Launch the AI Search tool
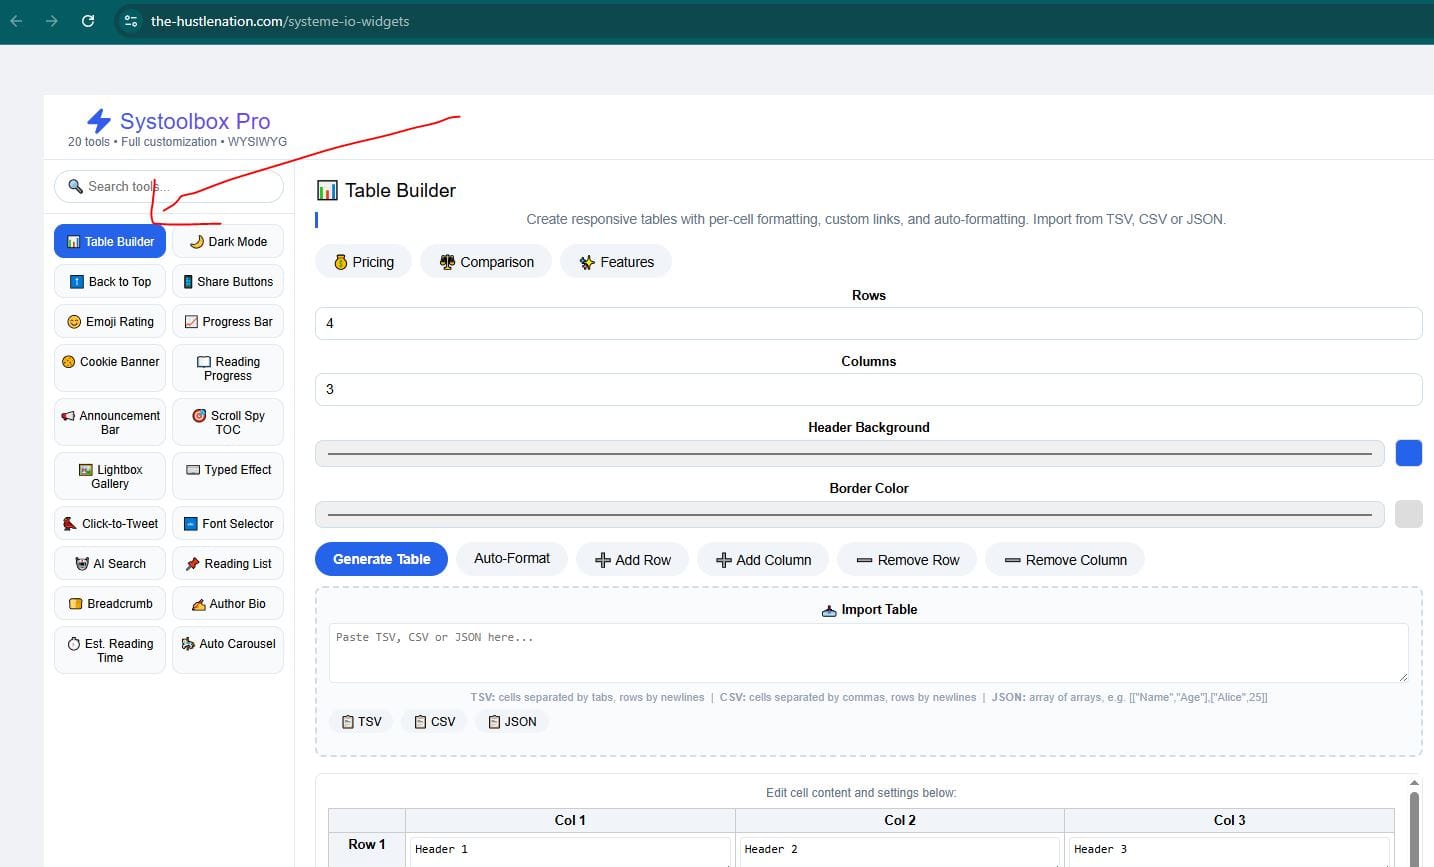The image size is (1434, 867). click(x=110, y=563)
